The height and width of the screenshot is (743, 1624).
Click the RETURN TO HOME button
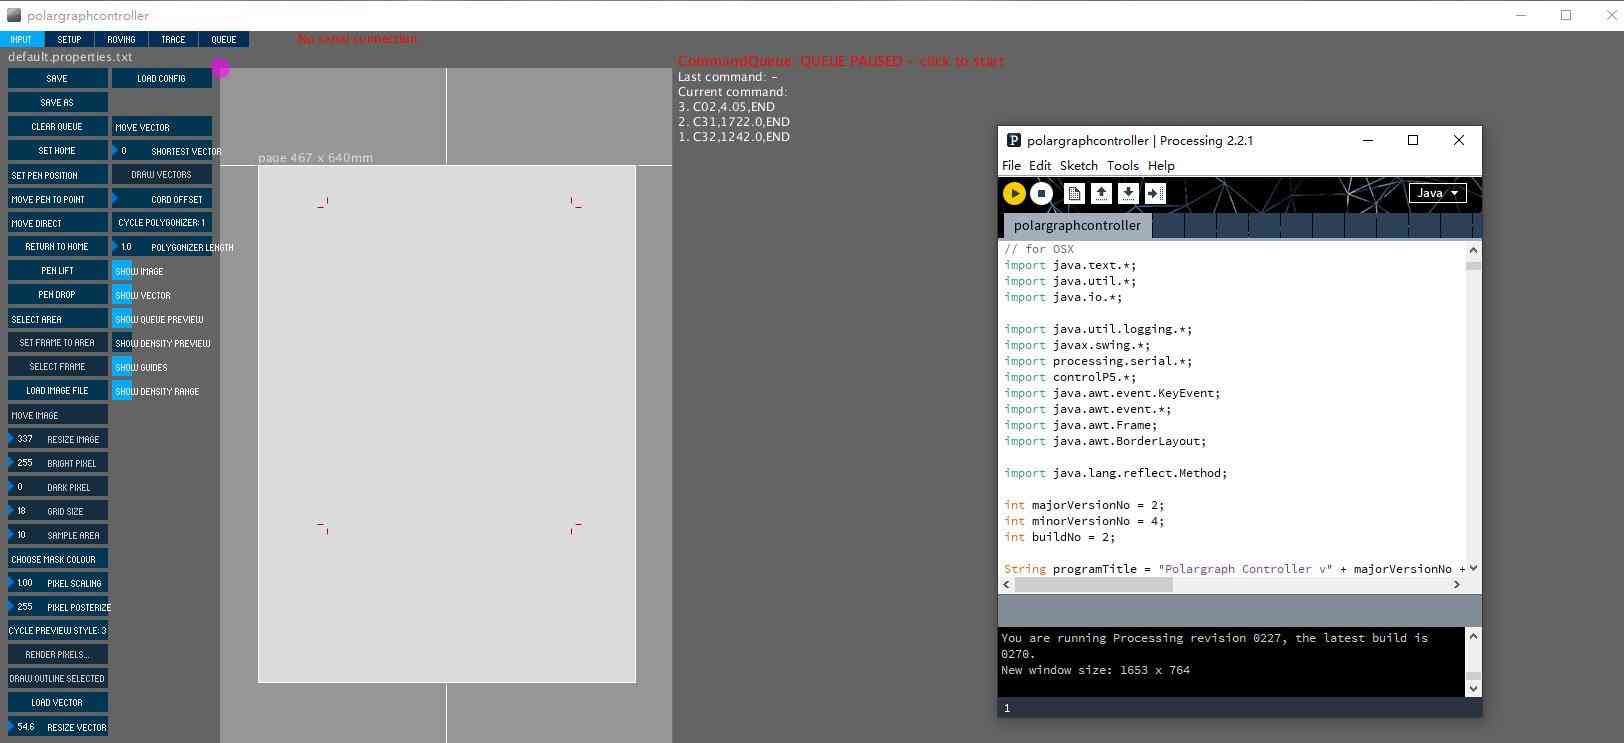(57, 246)
